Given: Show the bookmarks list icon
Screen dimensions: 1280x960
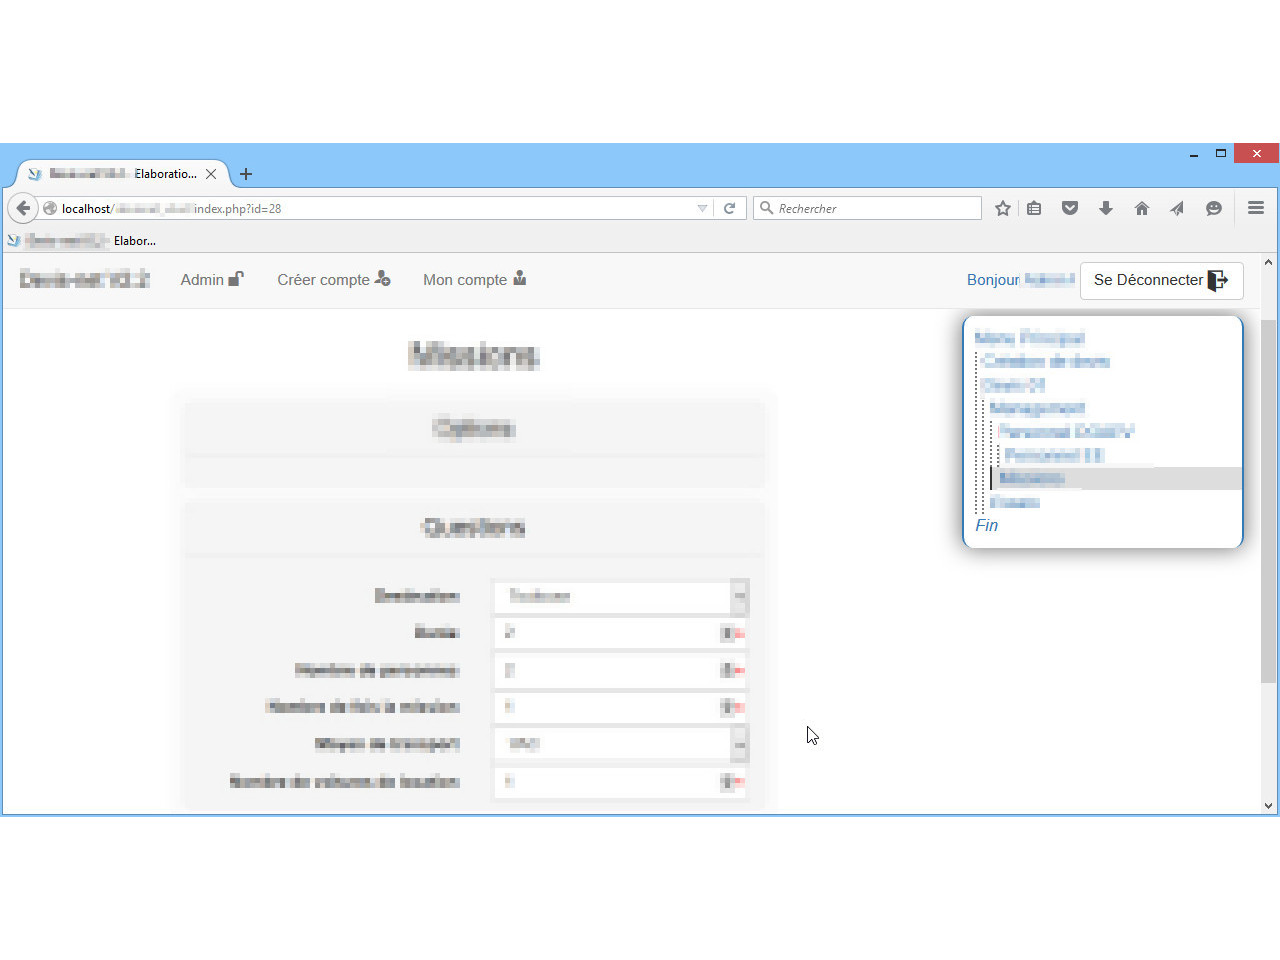Looking at the screenshot, I should (1034, 208).
